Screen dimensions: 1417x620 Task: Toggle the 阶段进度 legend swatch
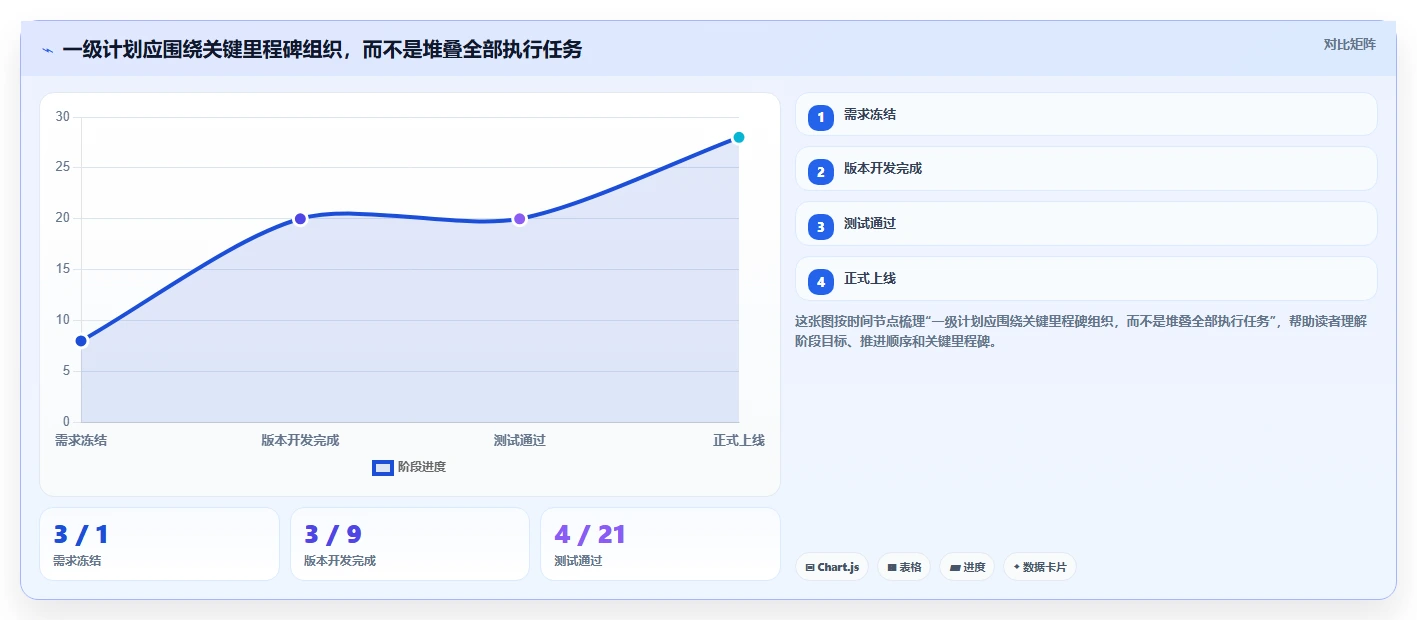click(382, 467)
